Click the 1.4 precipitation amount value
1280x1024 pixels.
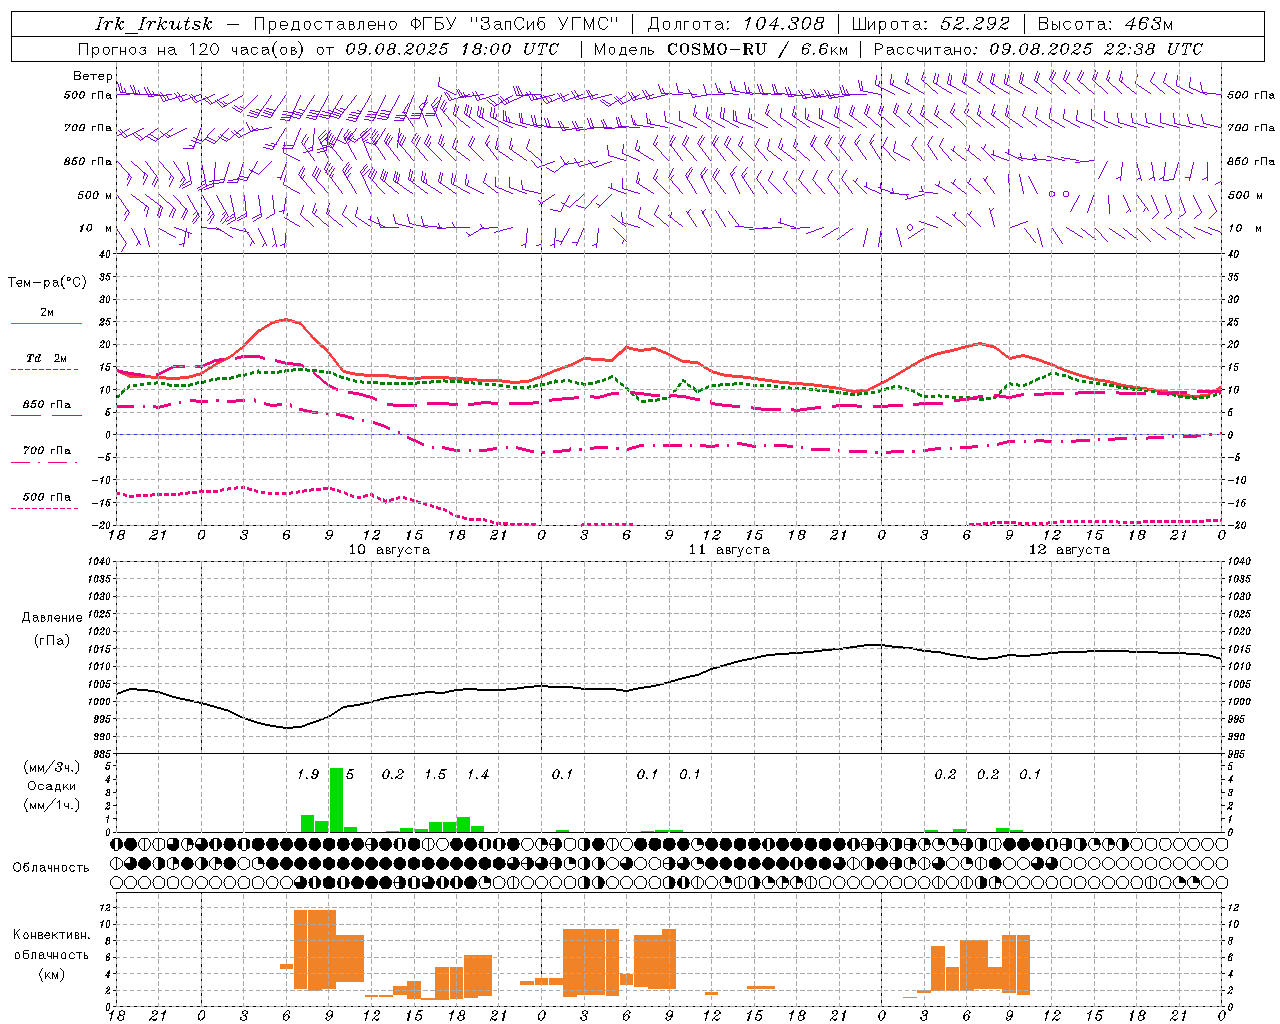(478, 774)
